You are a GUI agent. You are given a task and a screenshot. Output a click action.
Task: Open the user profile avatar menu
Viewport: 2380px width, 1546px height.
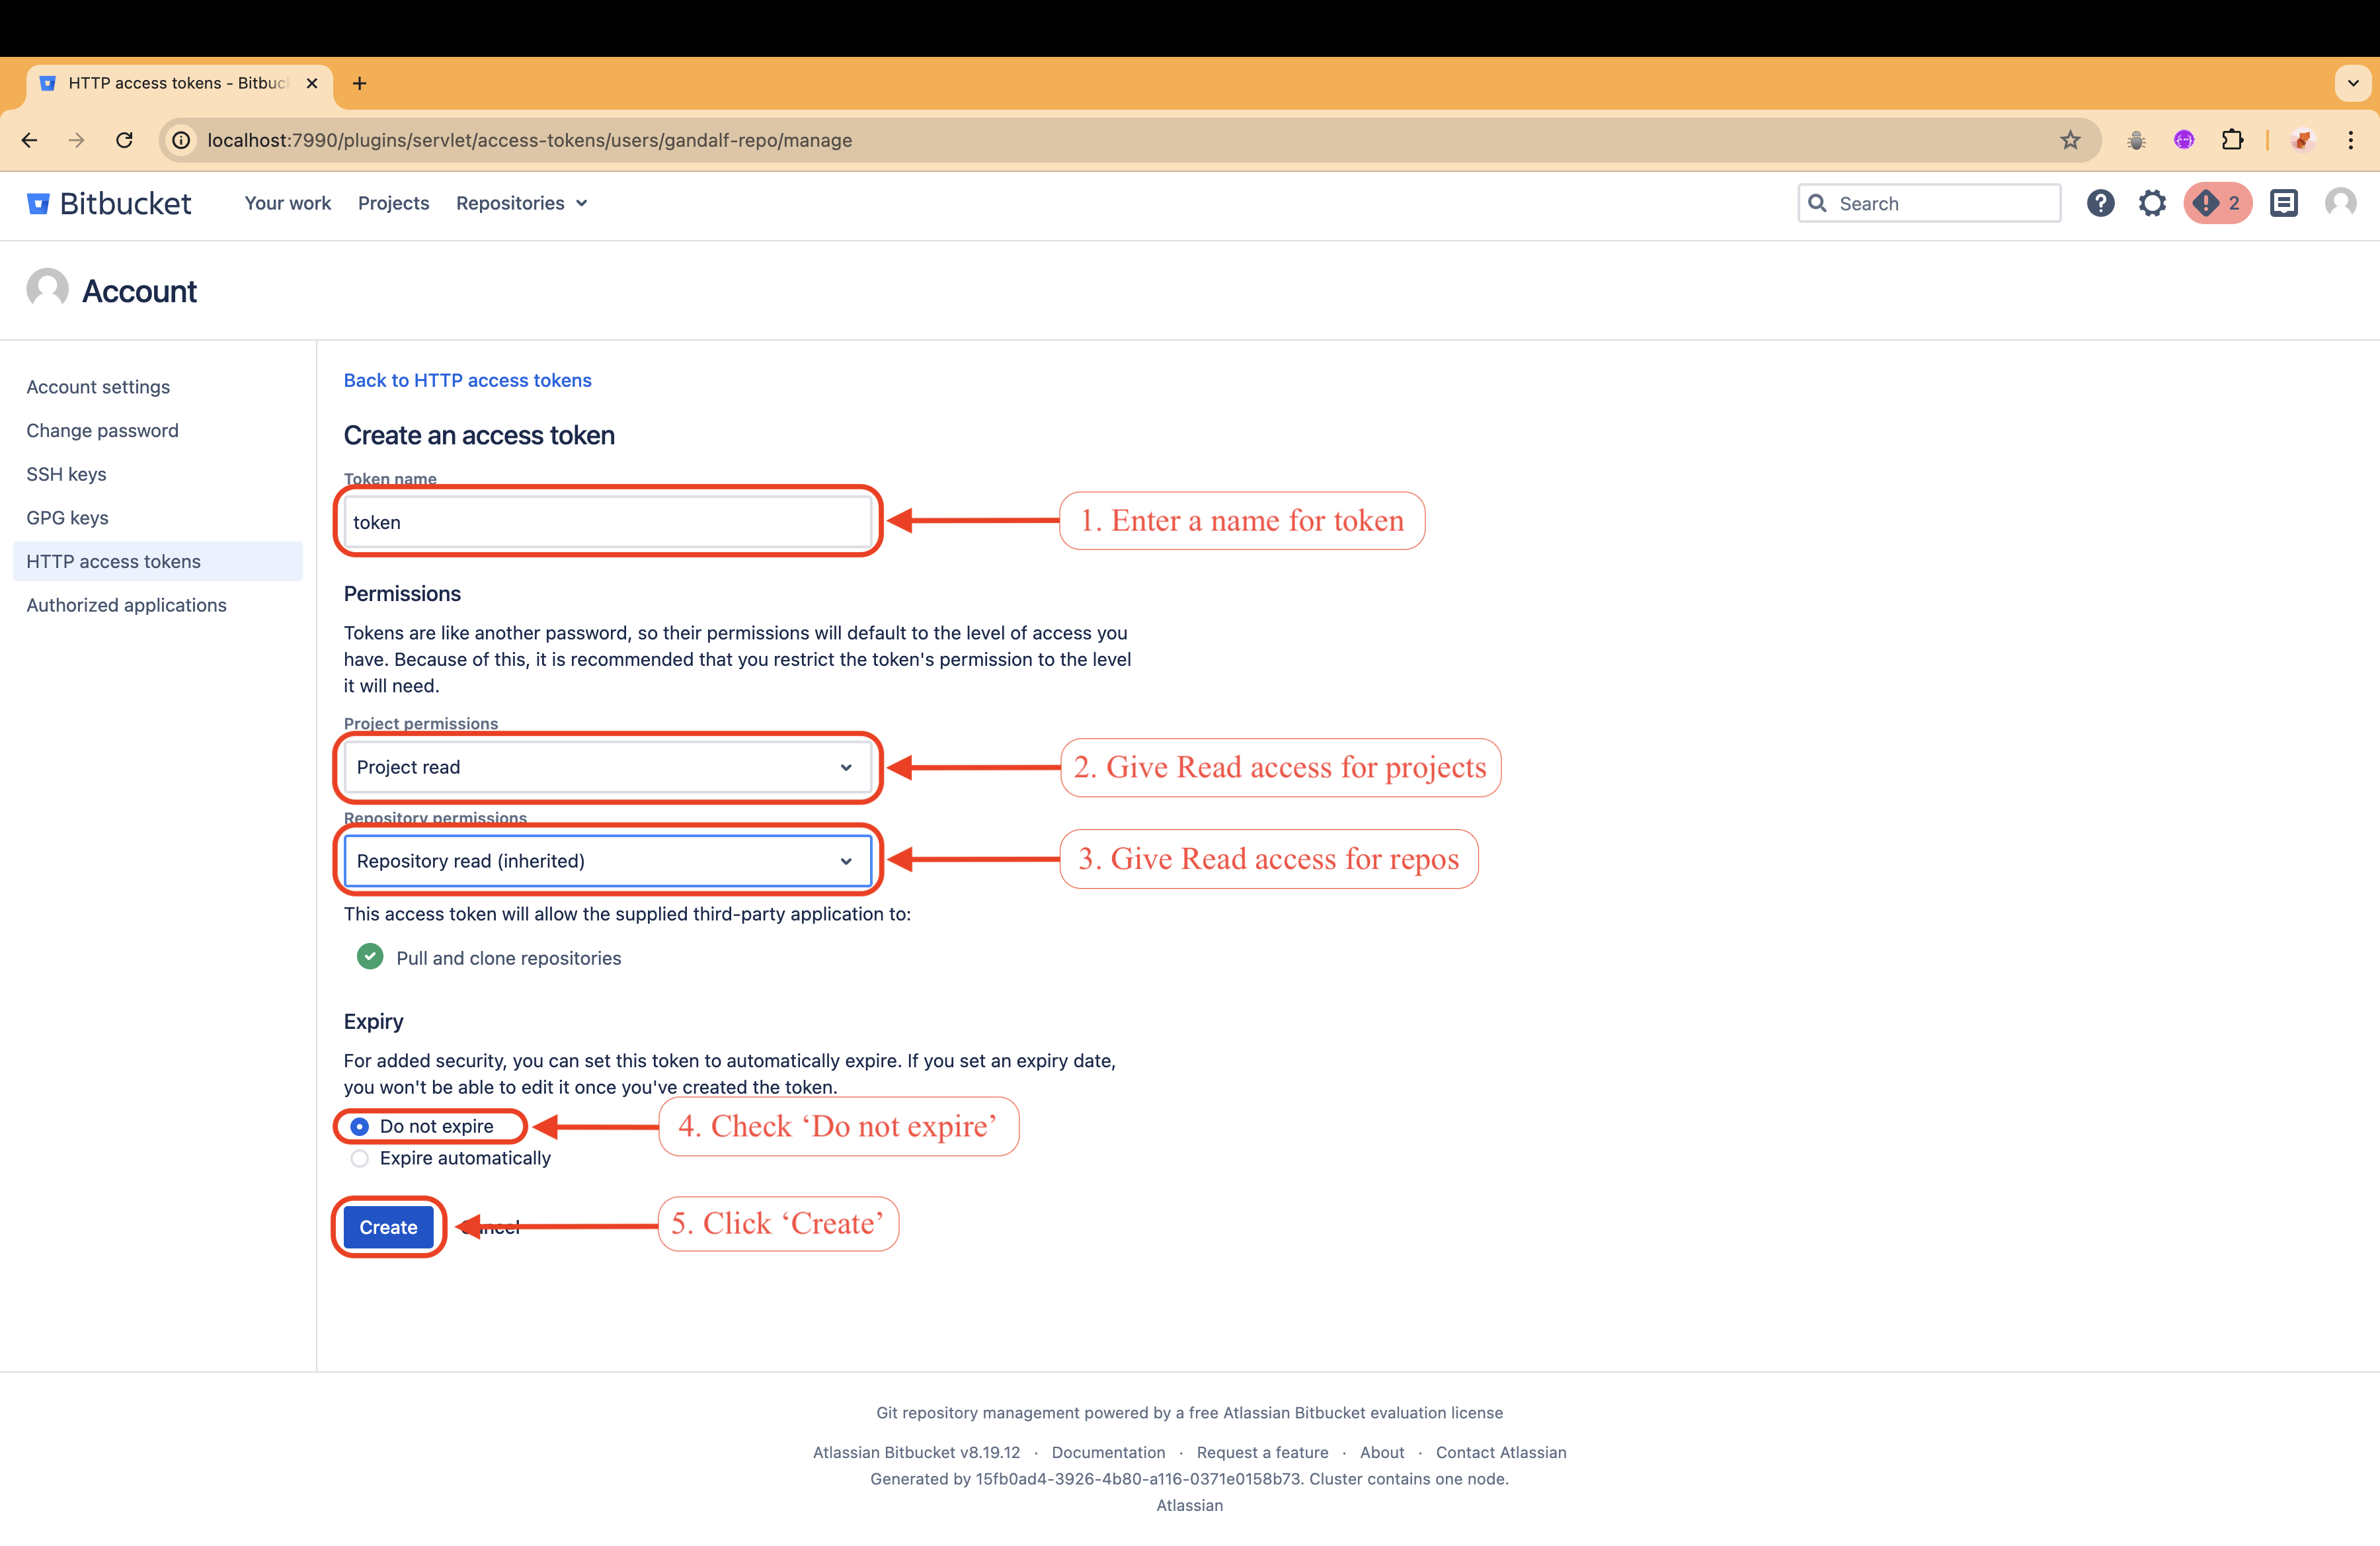tap(2340, 203)
